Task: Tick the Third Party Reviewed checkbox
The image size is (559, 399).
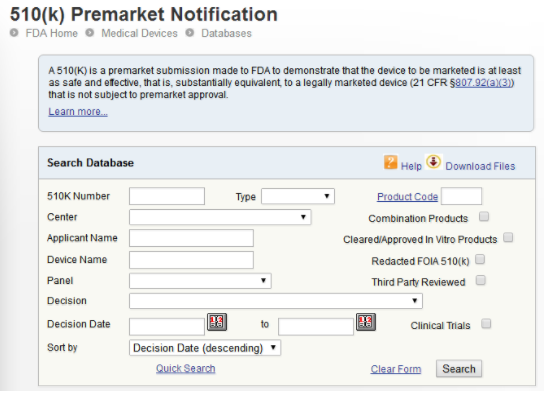Action: 480,280
